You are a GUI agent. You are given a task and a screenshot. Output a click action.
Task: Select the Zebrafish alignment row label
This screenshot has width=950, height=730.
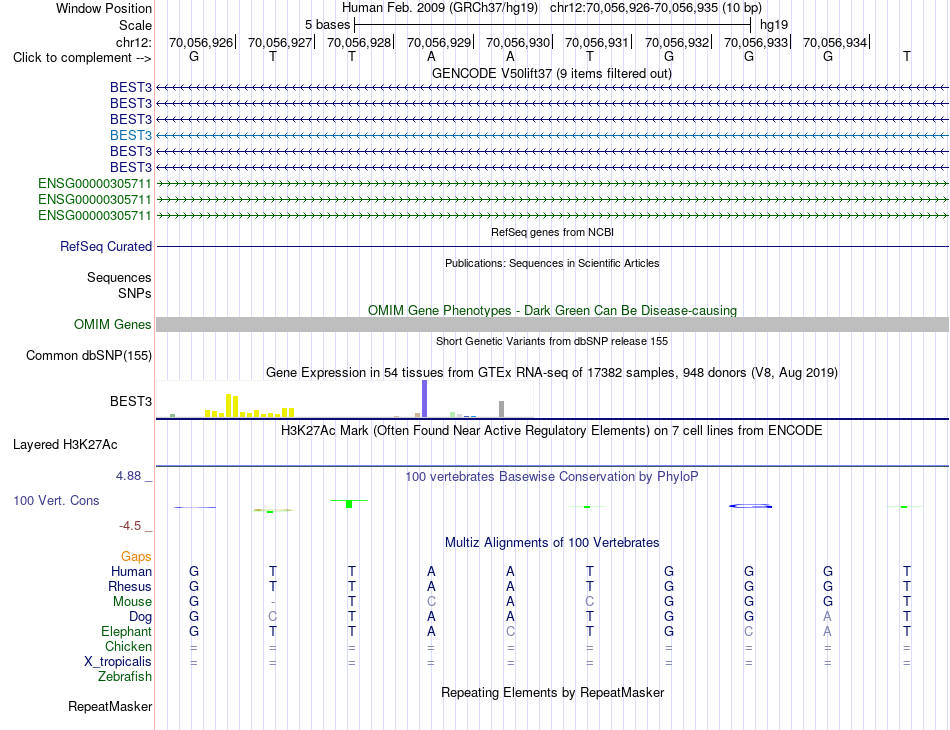click(125, 676)
